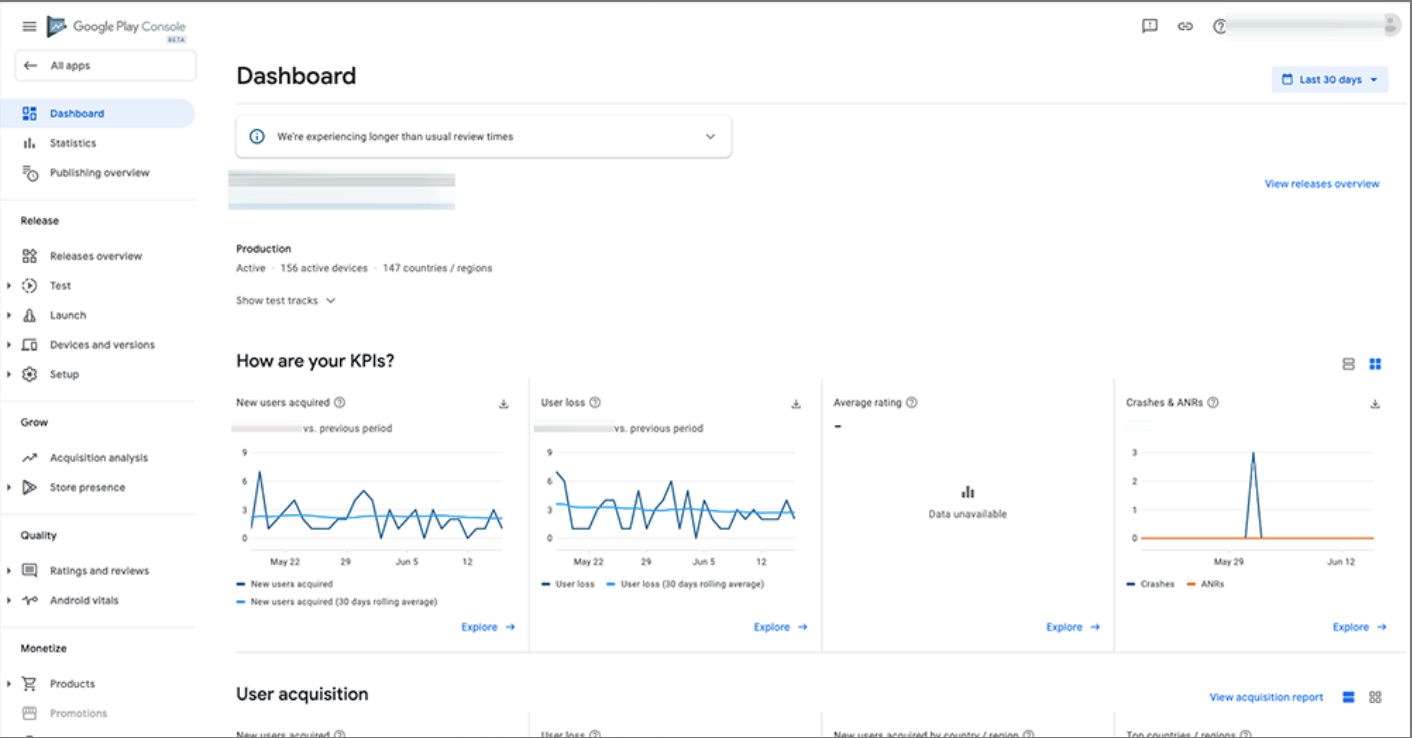The height and width of the screenshot is (738, 1412).
Task: Expand the Test sidebar section
Action: pos(9,286)
